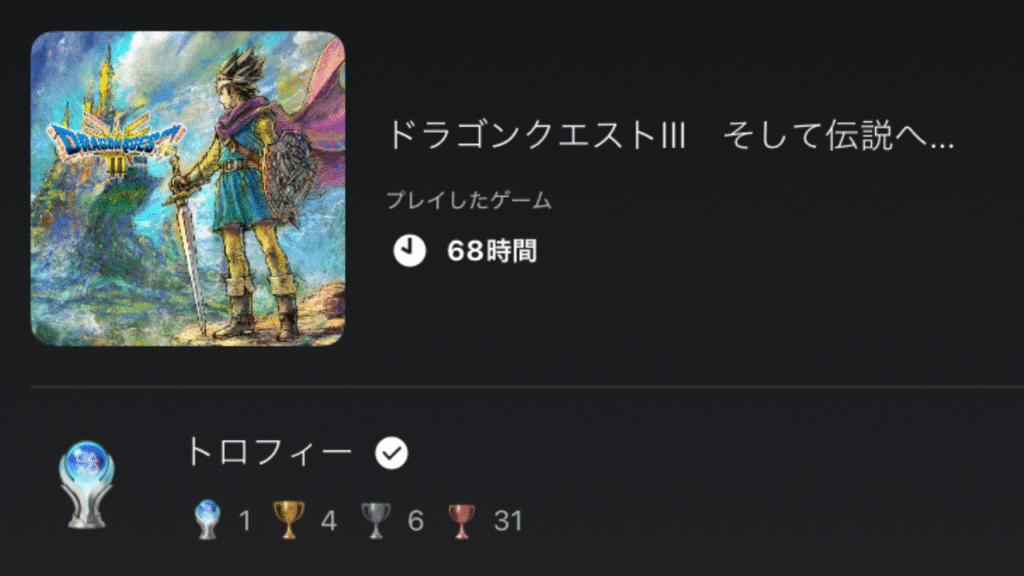The image size is (1024, 576).
Task: Click the clock playtime icon
Action: point(409,251)
